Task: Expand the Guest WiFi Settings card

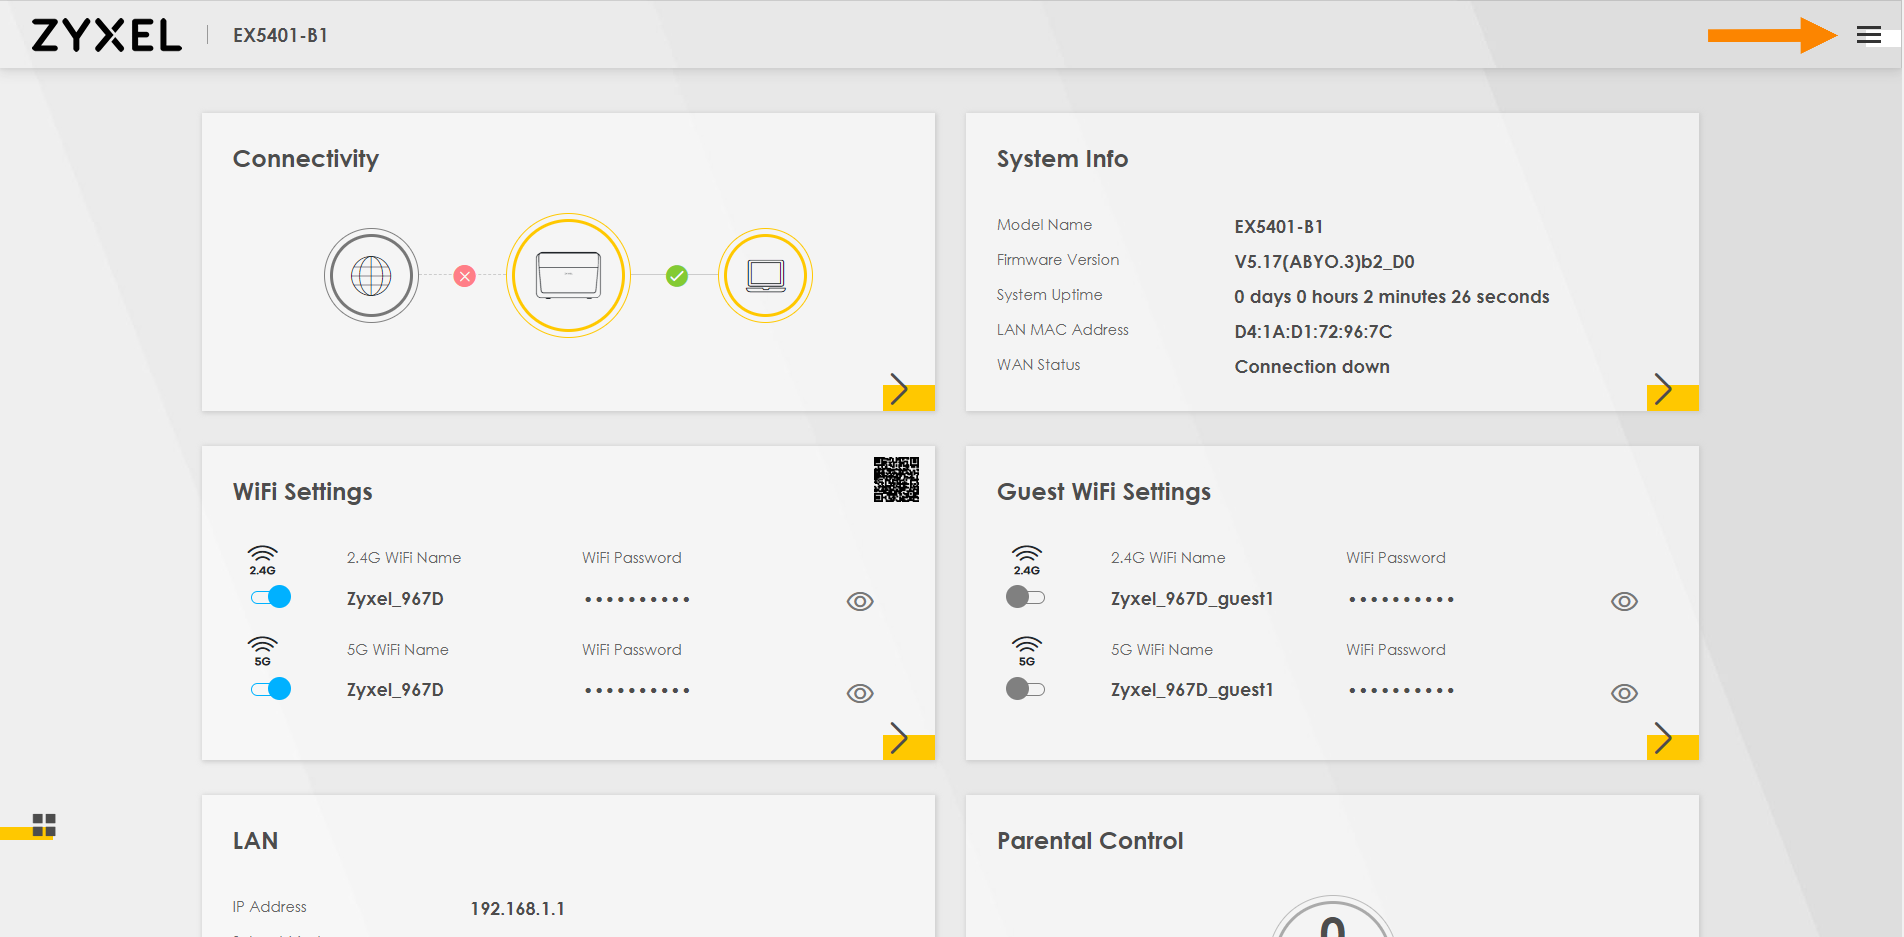Action: click(1663, 738)
